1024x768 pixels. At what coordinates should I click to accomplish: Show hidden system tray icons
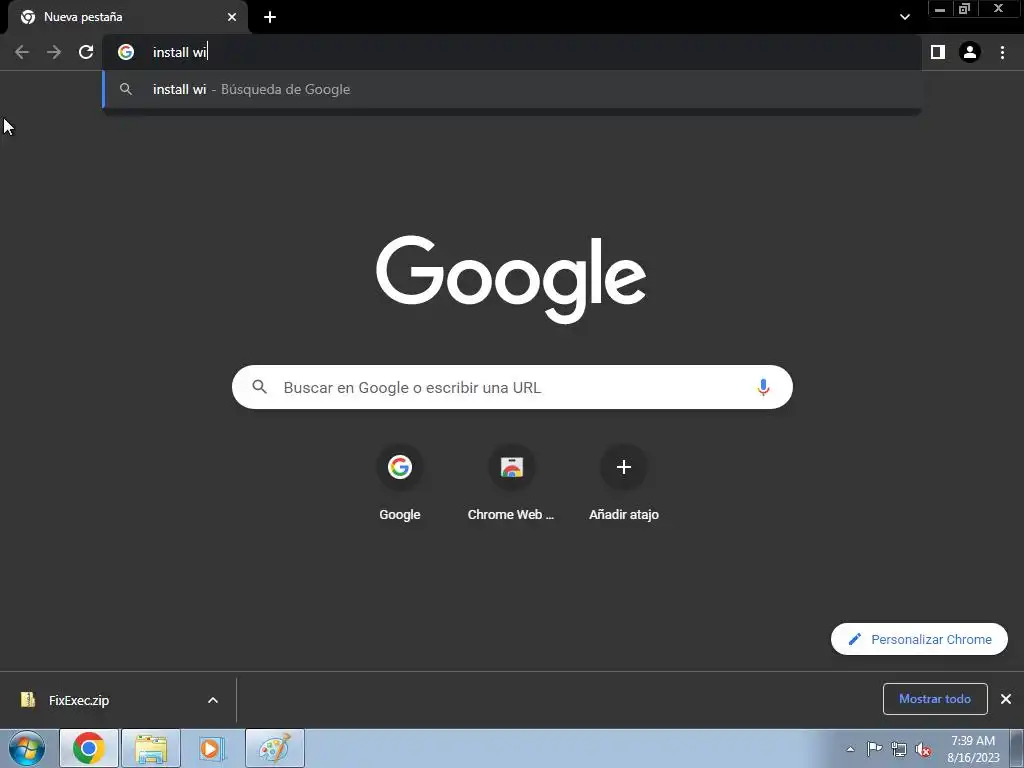(x=850, y=749)
